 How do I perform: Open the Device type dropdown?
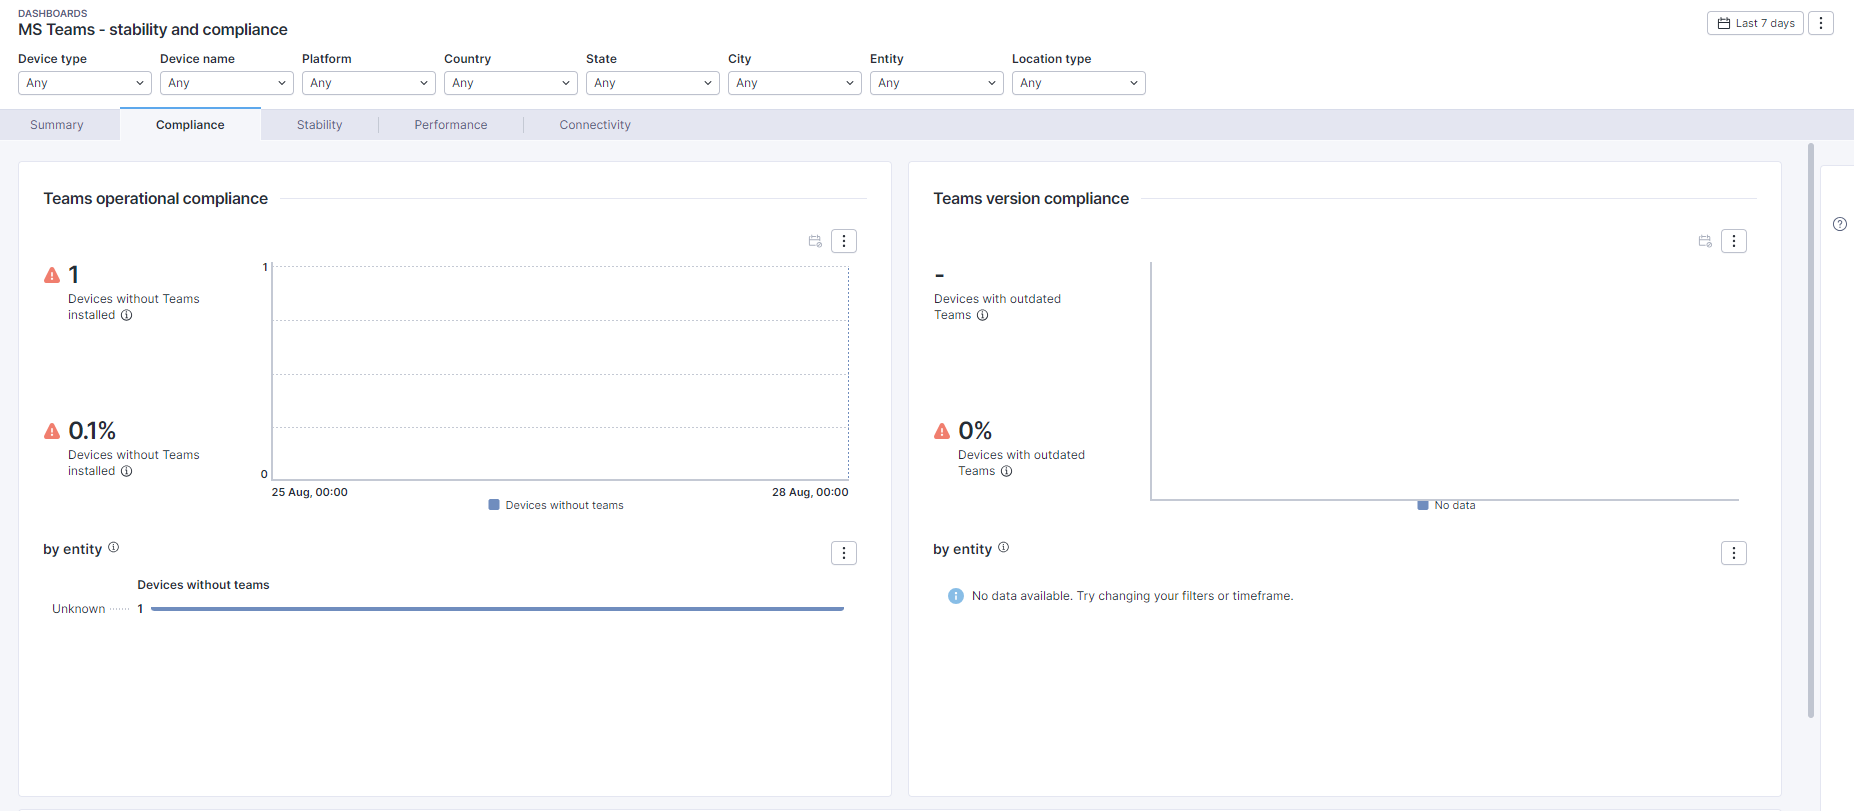(x=85, y=83)
